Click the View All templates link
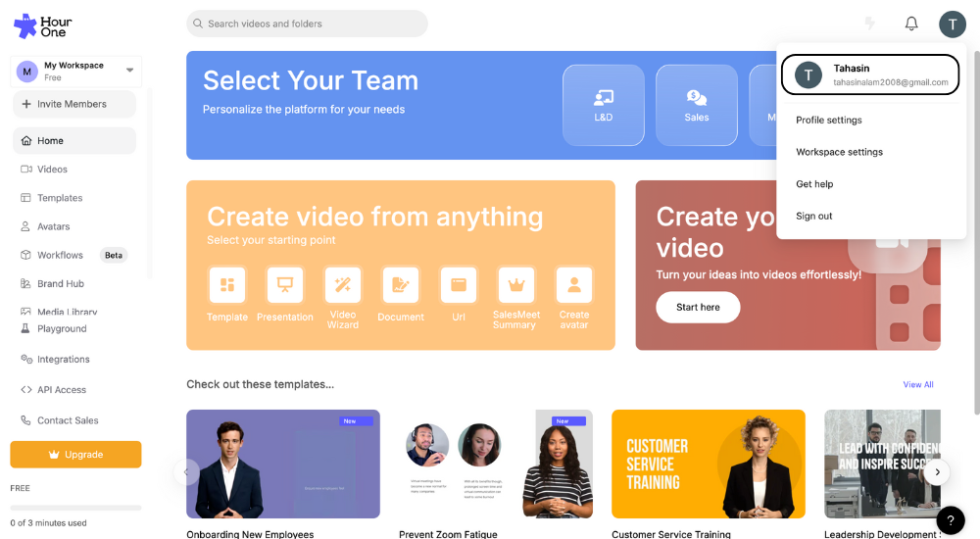The height and width of the screenshot is (539, 980). (917, 385)
